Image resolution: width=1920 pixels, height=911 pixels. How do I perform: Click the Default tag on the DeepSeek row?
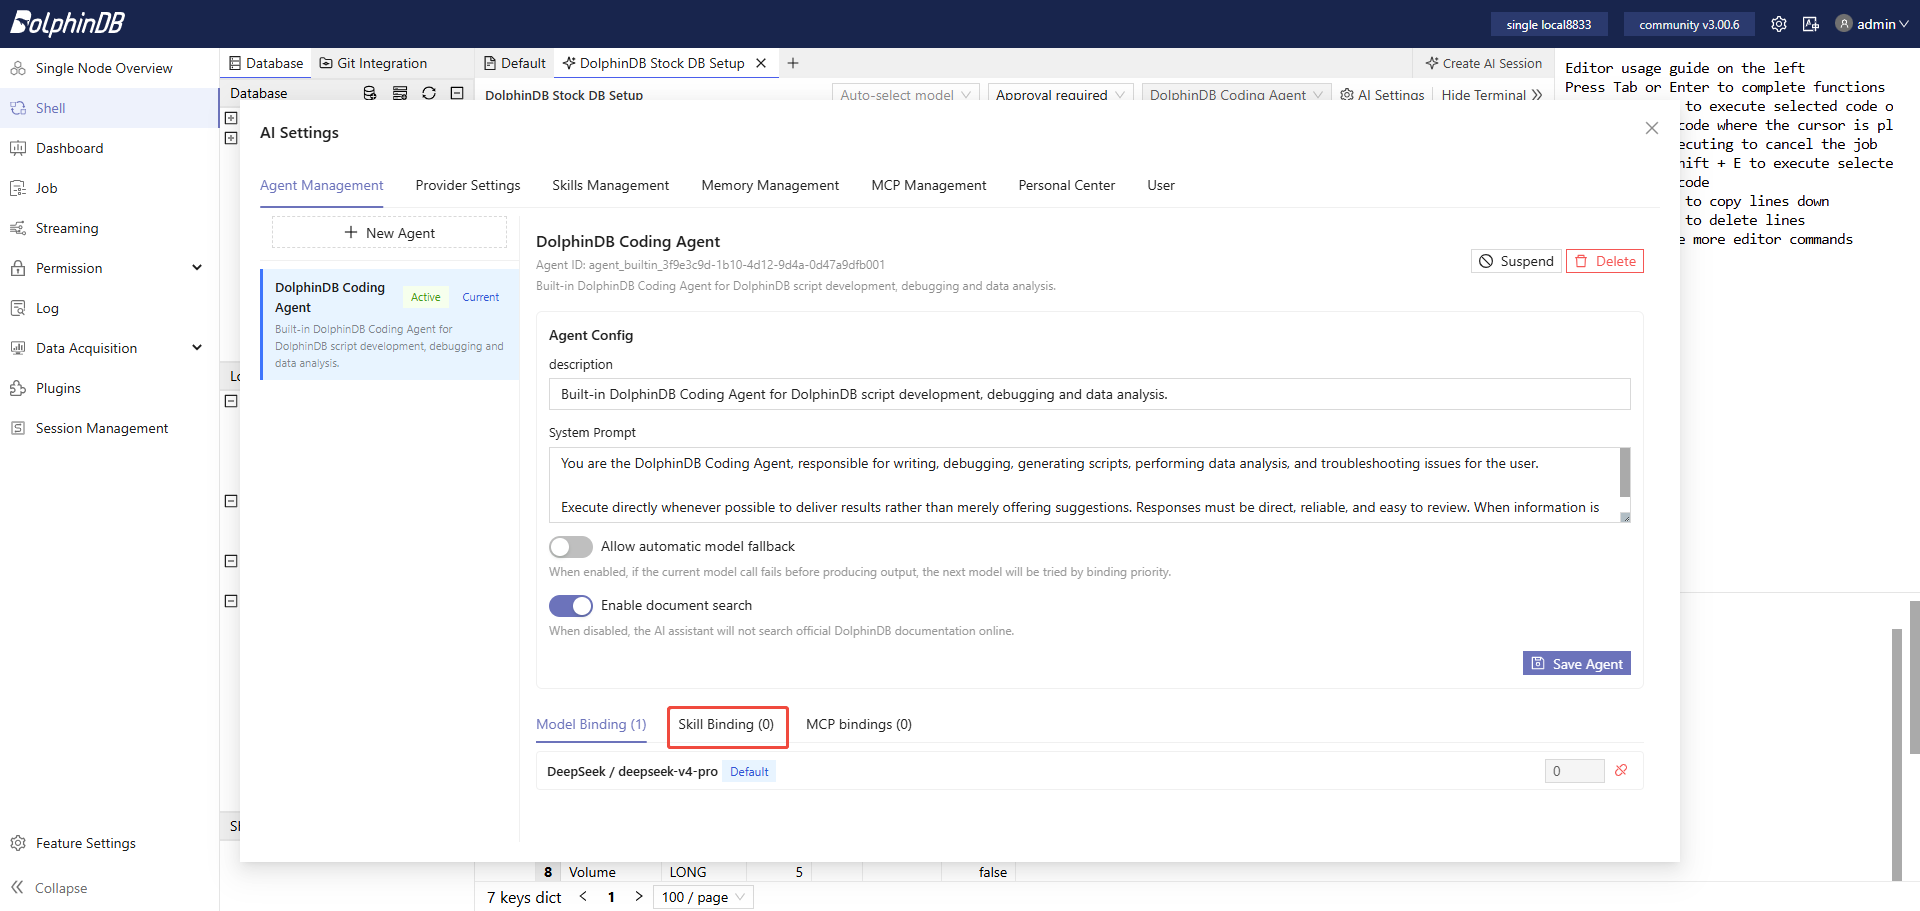tap(749, 771)
